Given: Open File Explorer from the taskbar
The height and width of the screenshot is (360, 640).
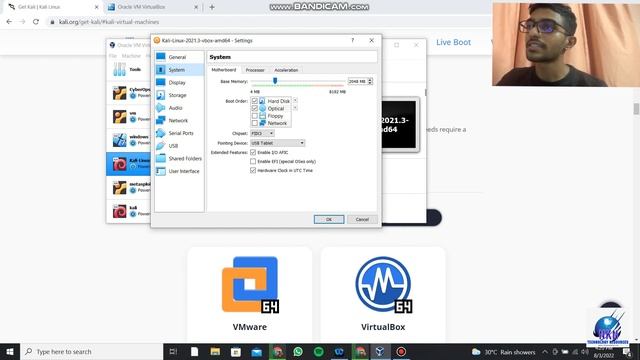Looking at the screenshot, I should tap(215, 351).
